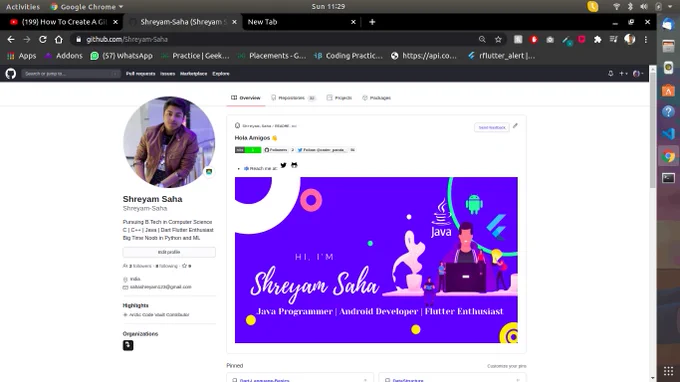
Task: Click the set status emoji on avatar
Action: pos(209,172)
